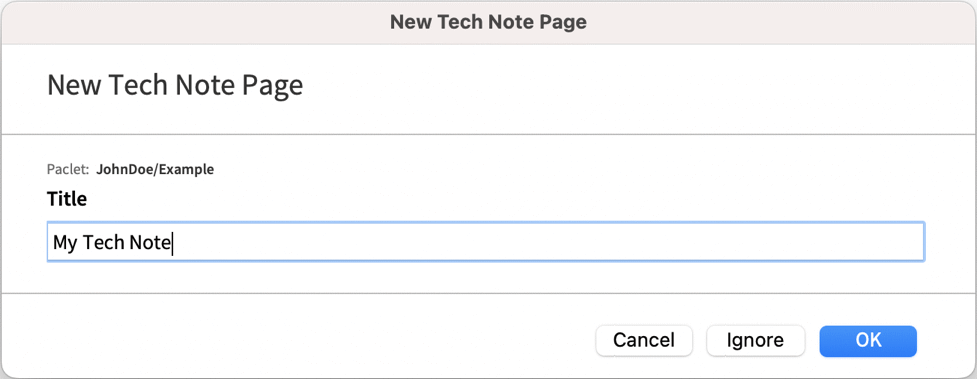
Task: Choose the Ignore button
Action: coord(755,341)
